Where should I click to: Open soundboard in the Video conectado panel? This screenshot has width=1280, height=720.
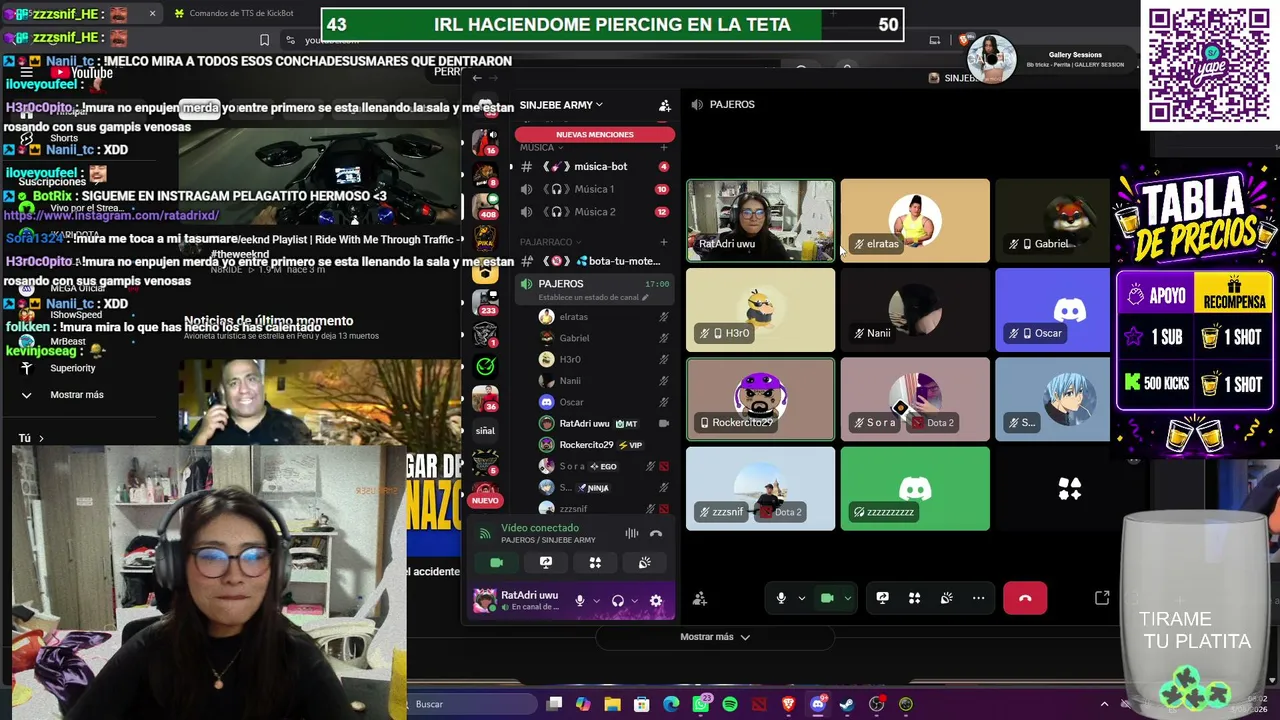(x=644, y=563)
